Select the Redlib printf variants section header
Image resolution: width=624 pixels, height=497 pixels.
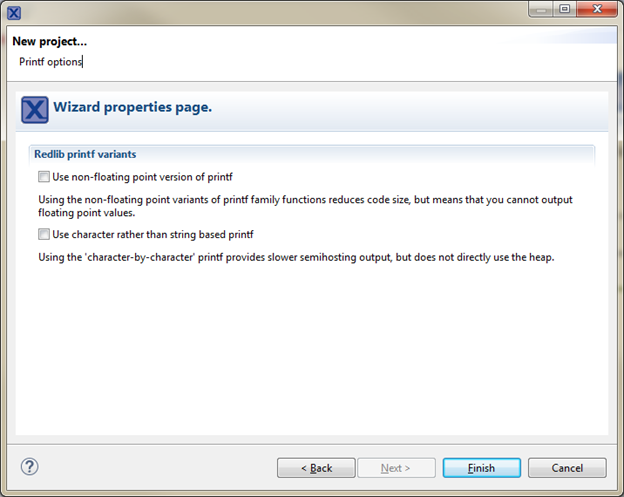click(x=85, y=154)
